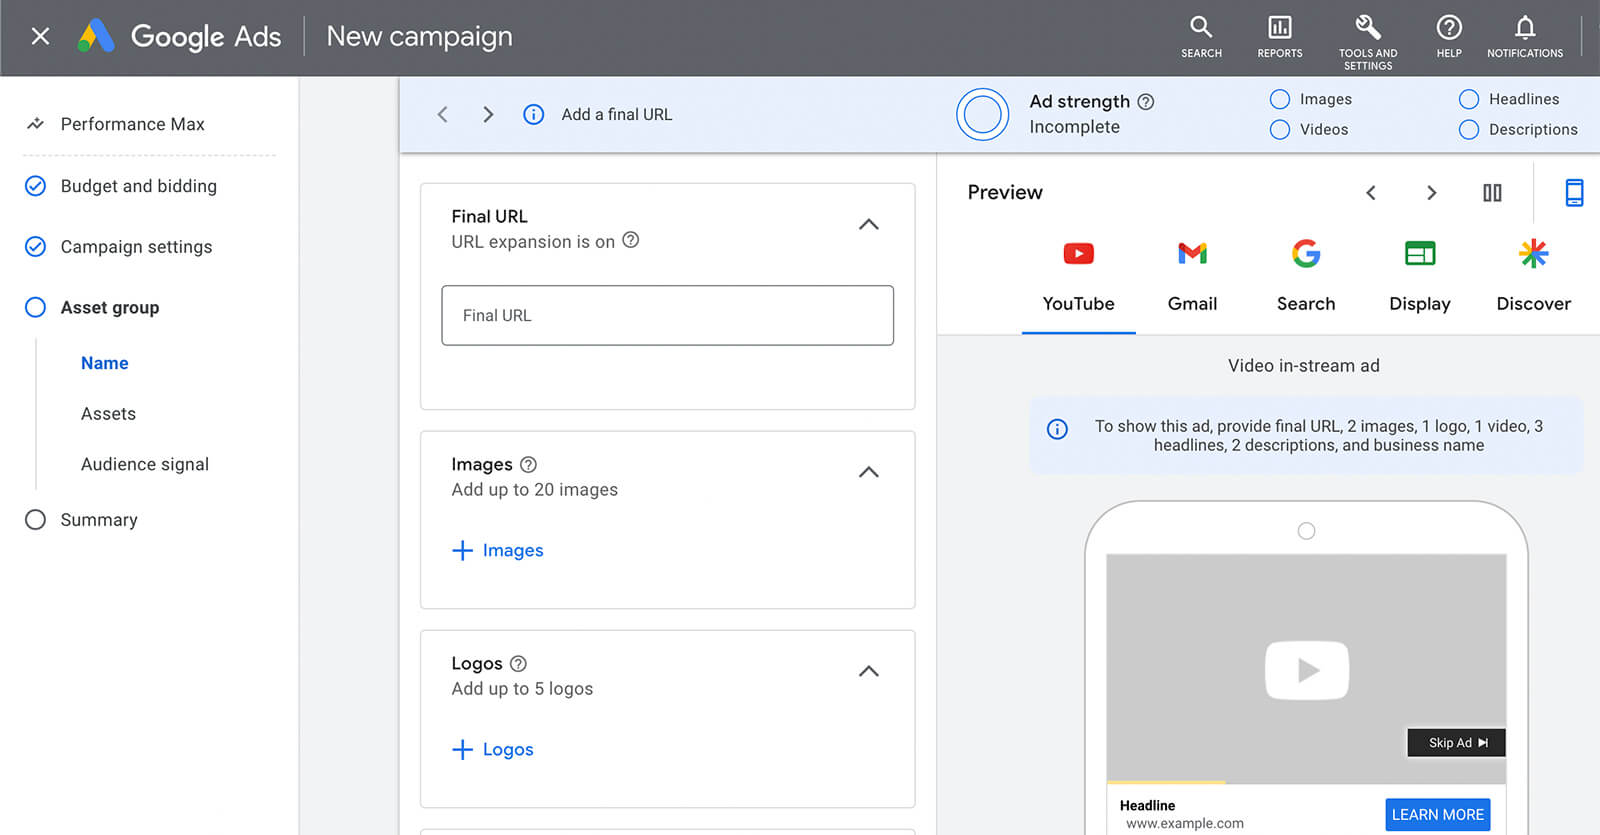Go to next suggestion arrow in Ad strength bar
The height and width of the screenshot is (835, 1600).
[x=488, y=114]
